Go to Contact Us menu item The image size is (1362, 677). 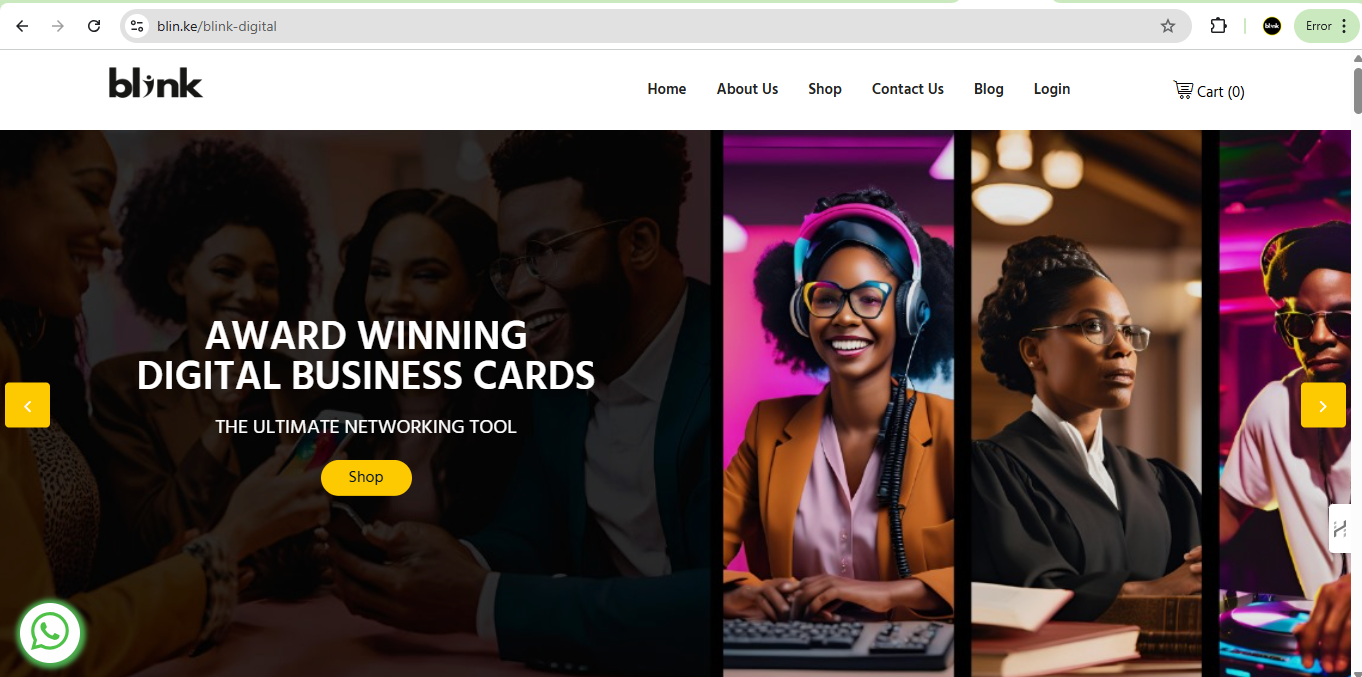[908, 89]
